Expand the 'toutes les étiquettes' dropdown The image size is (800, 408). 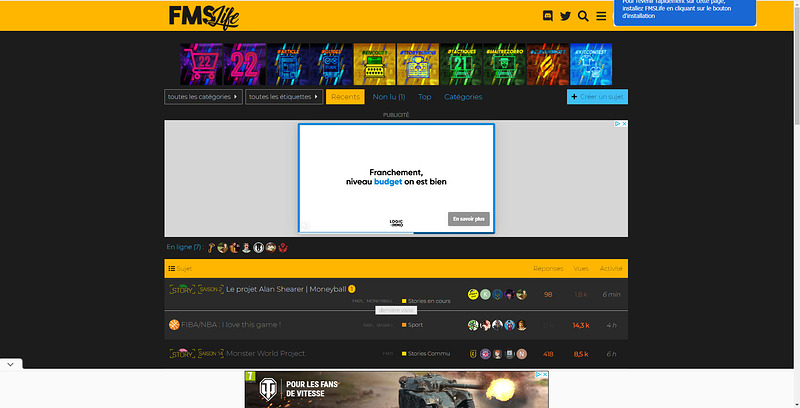284,97
